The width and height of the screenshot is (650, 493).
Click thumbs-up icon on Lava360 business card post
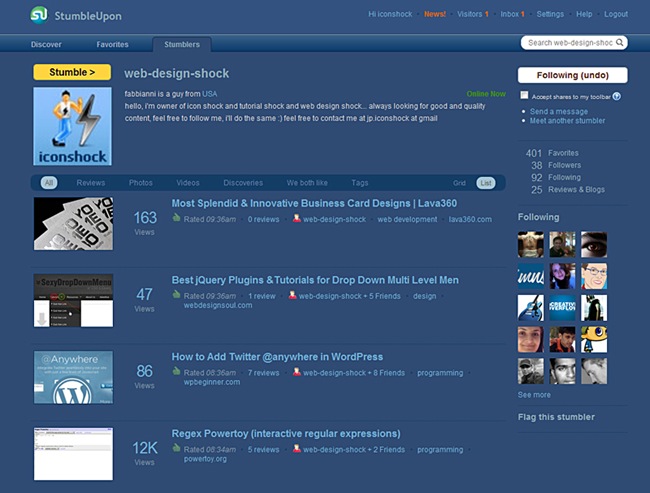[x=176, y=217]
